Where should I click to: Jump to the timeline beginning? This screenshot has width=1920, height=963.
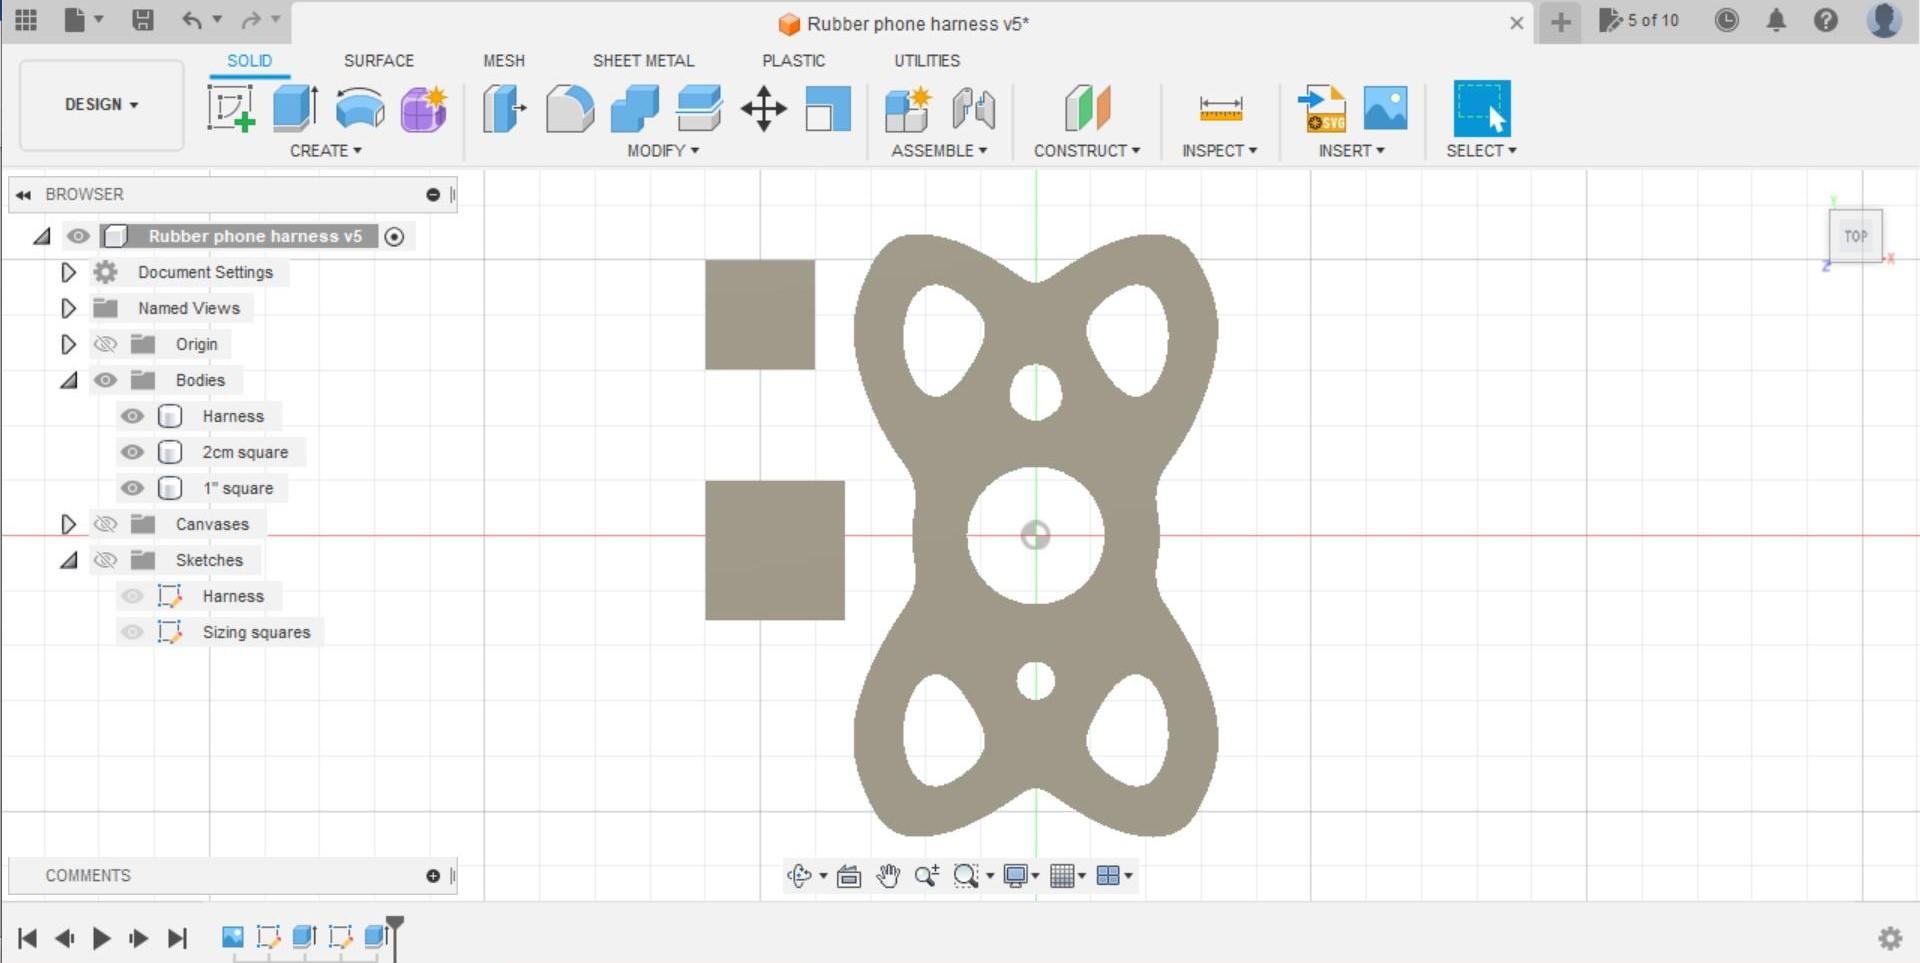click(27, 938)
